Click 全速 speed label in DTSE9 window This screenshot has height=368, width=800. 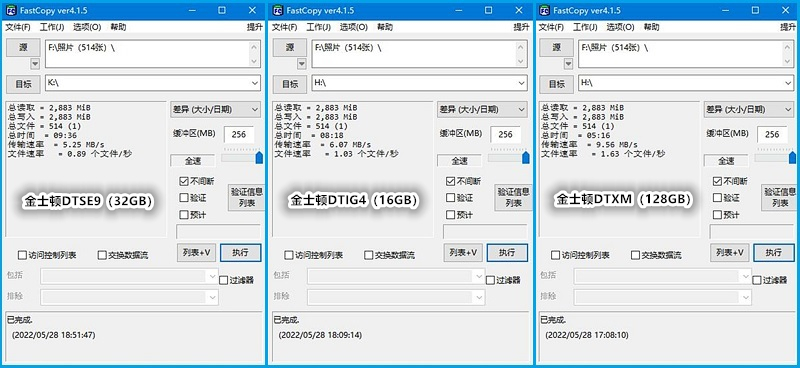[192, 161]
